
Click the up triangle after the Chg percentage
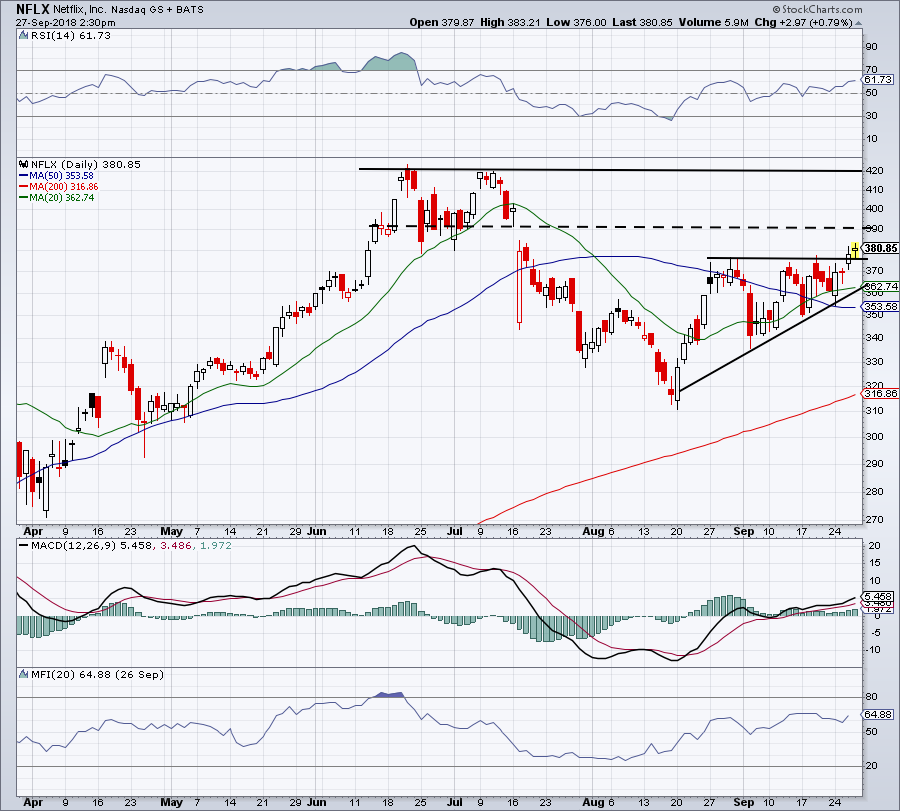858,24
